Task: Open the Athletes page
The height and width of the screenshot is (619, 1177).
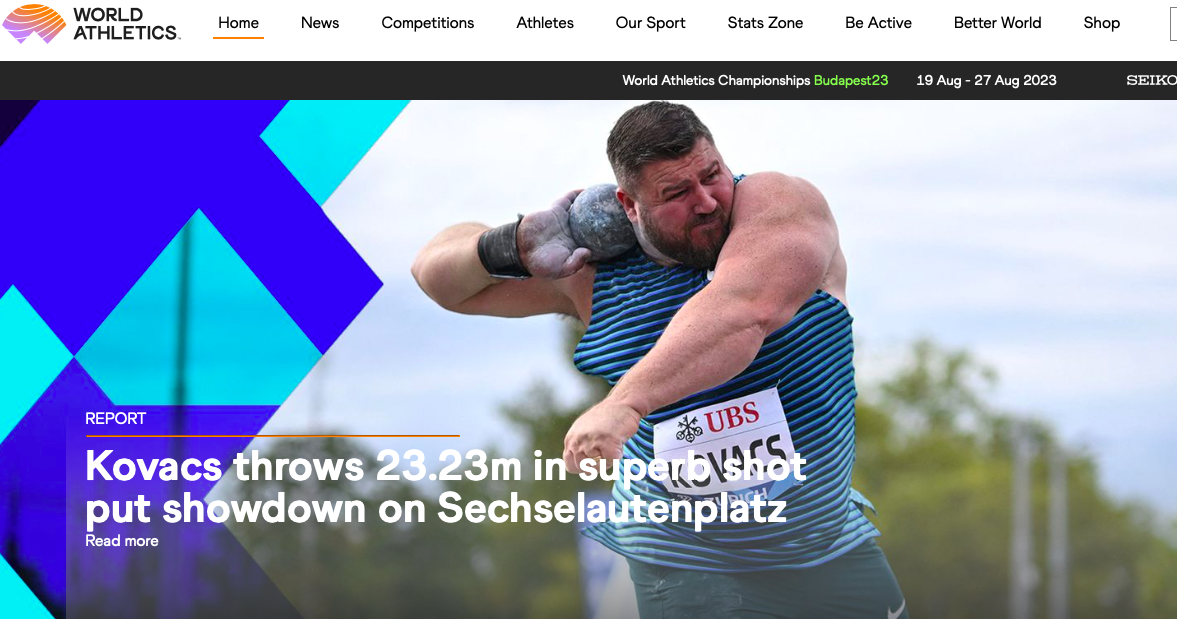Action: pos(545,23)
